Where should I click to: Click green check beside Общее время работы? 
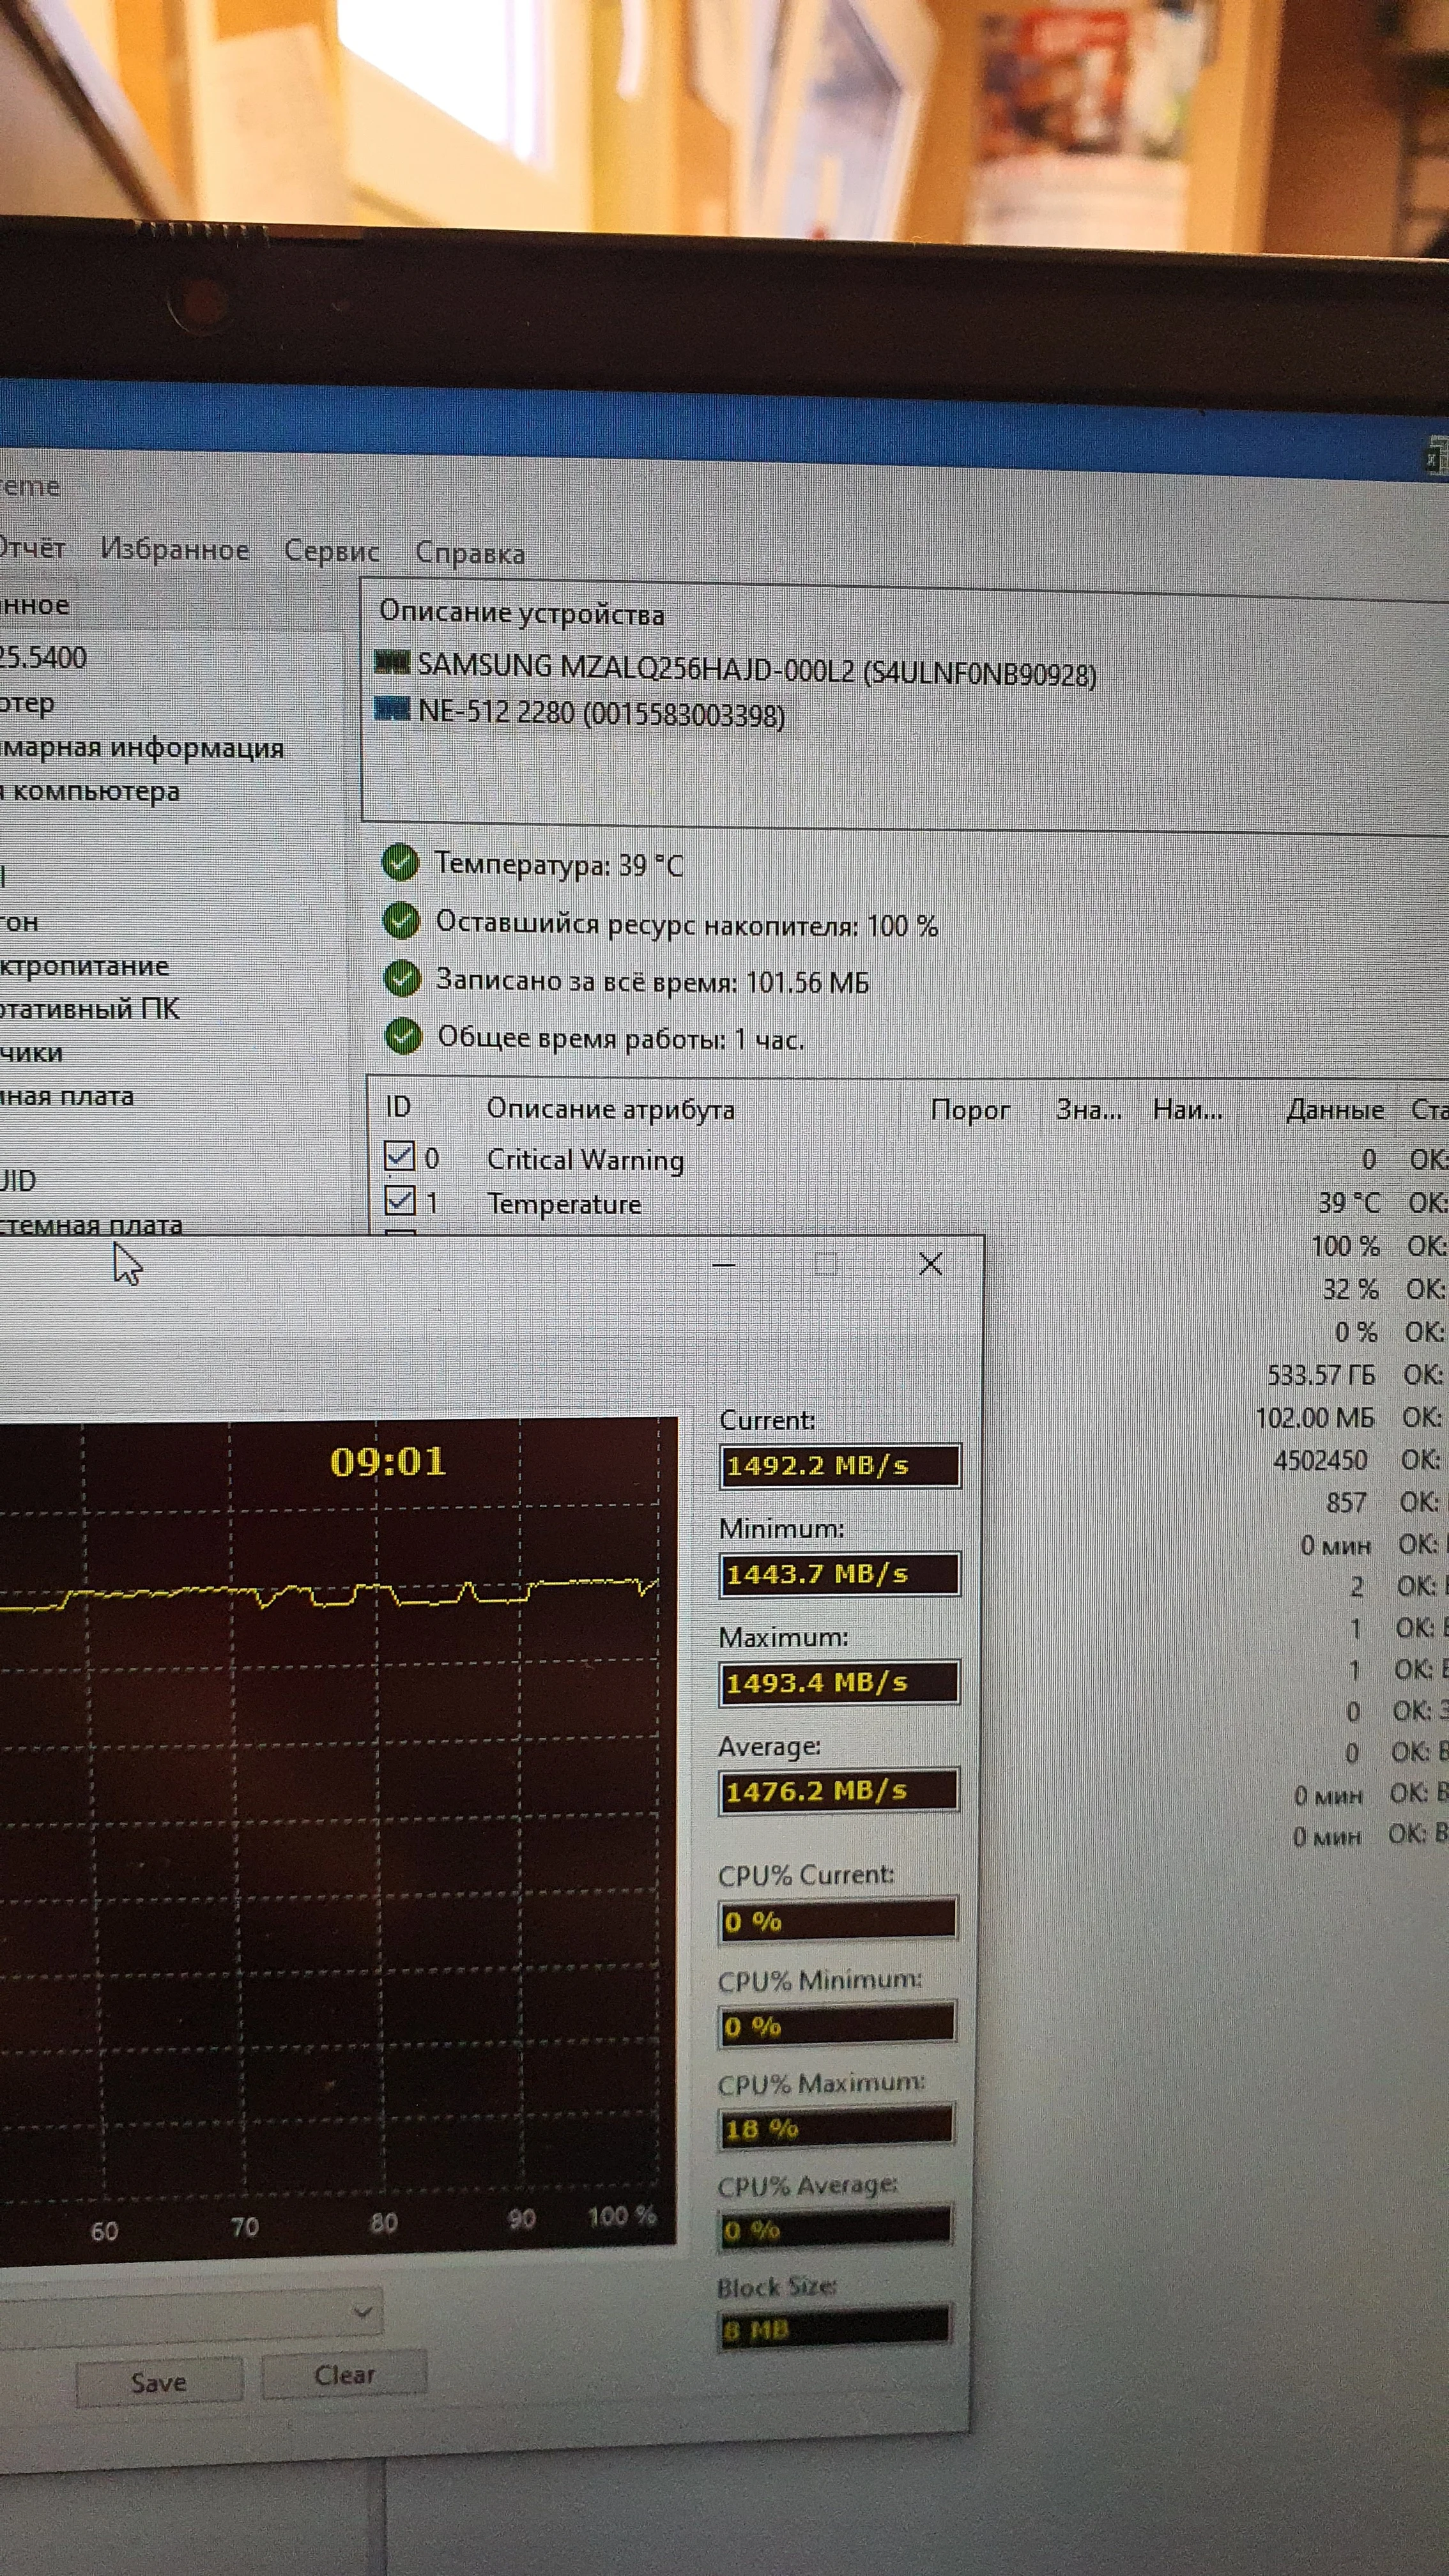coord(404,1036)
